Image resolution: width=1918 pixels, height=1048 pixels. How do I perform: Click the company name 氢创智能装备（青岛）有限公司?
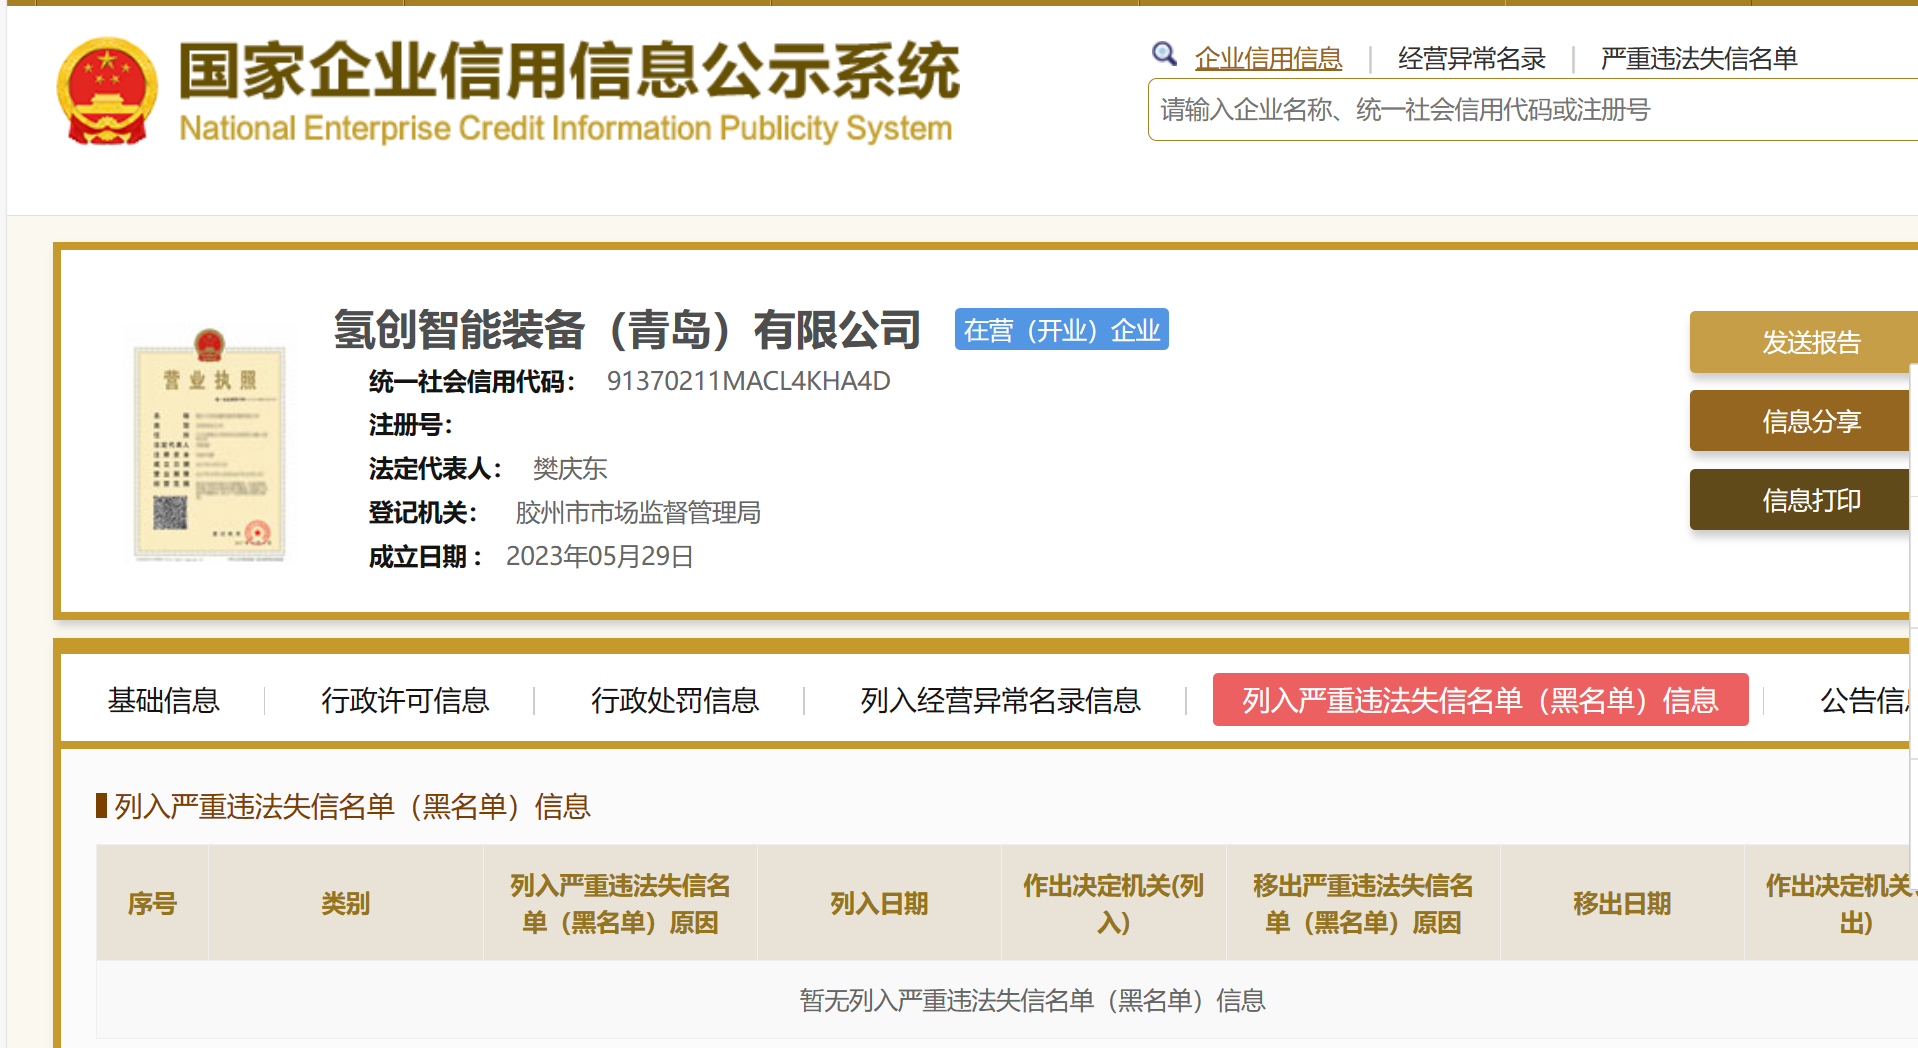coord(627,330)
